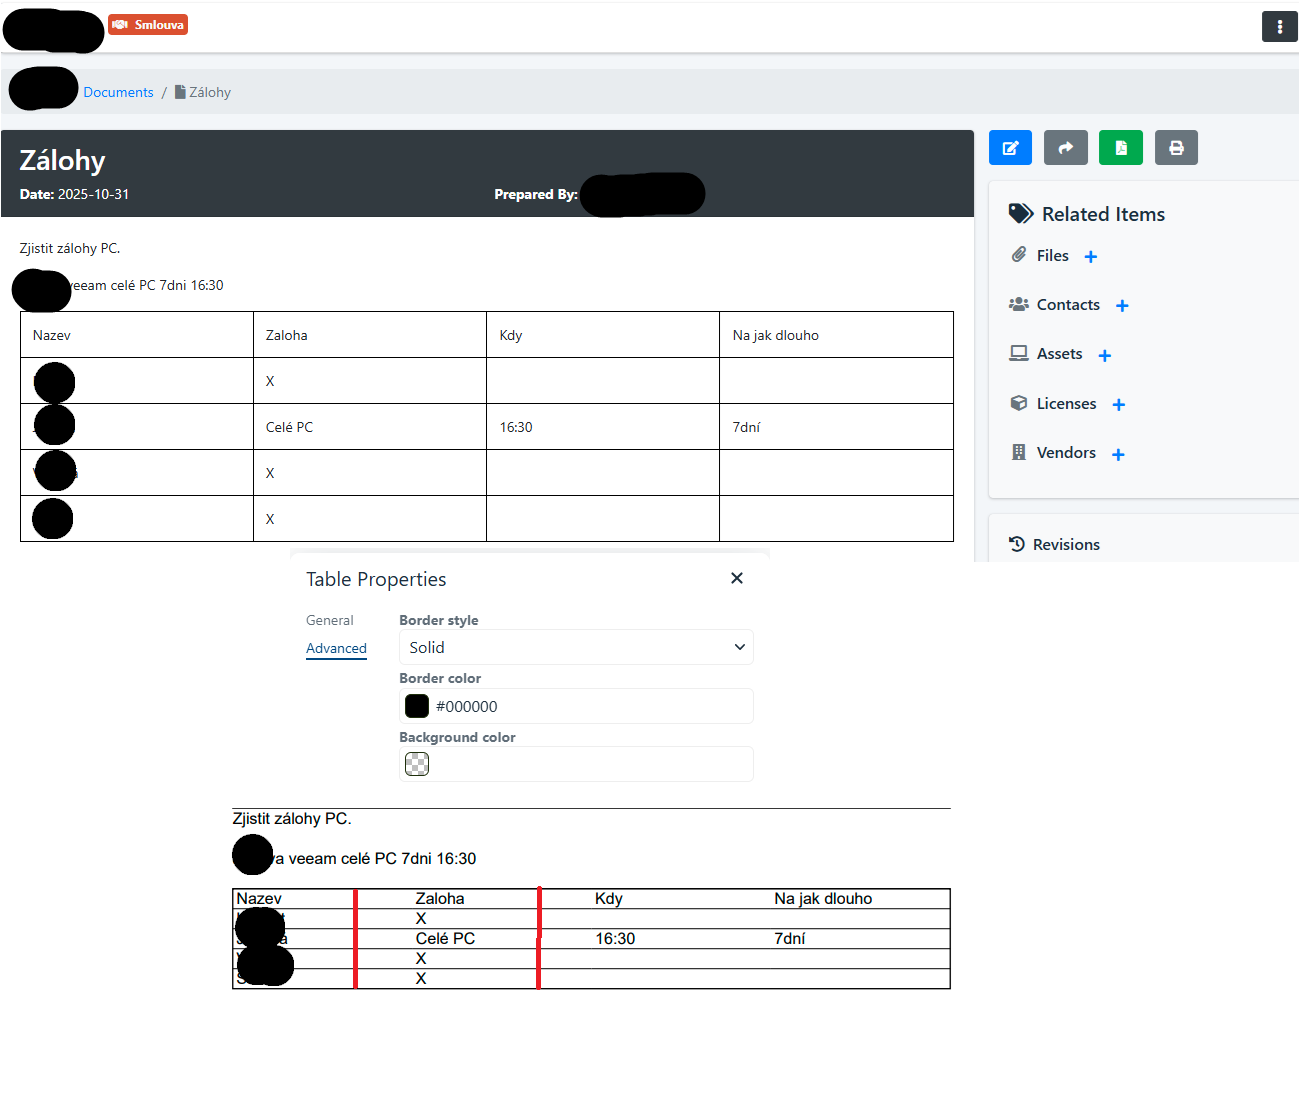1299x1108 pixels.
Task: Add a vendor with the plus icon
Action: pyautogui.click(x=1118, y=455)
